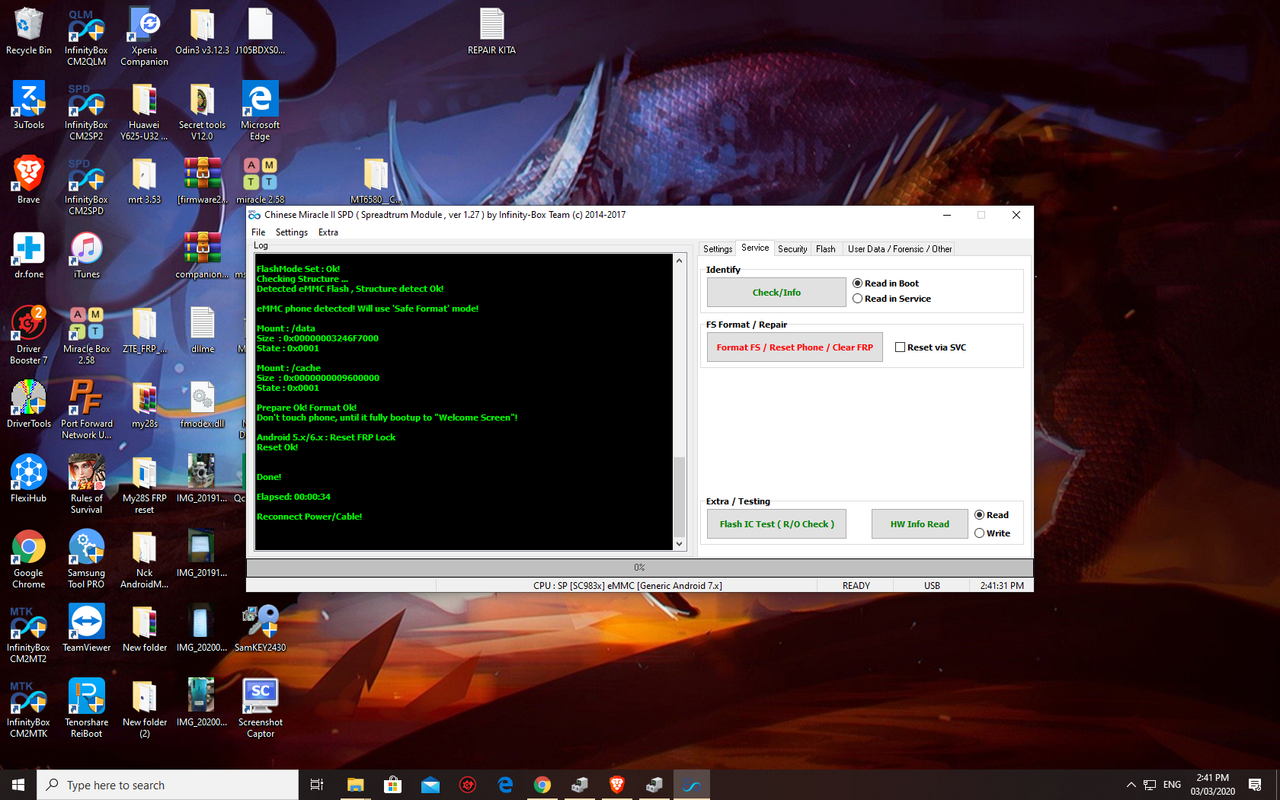Screen dimensions: 1280x800
Task: Open Huawei Y625-U32 folder icon
Action: pos(144,112)
